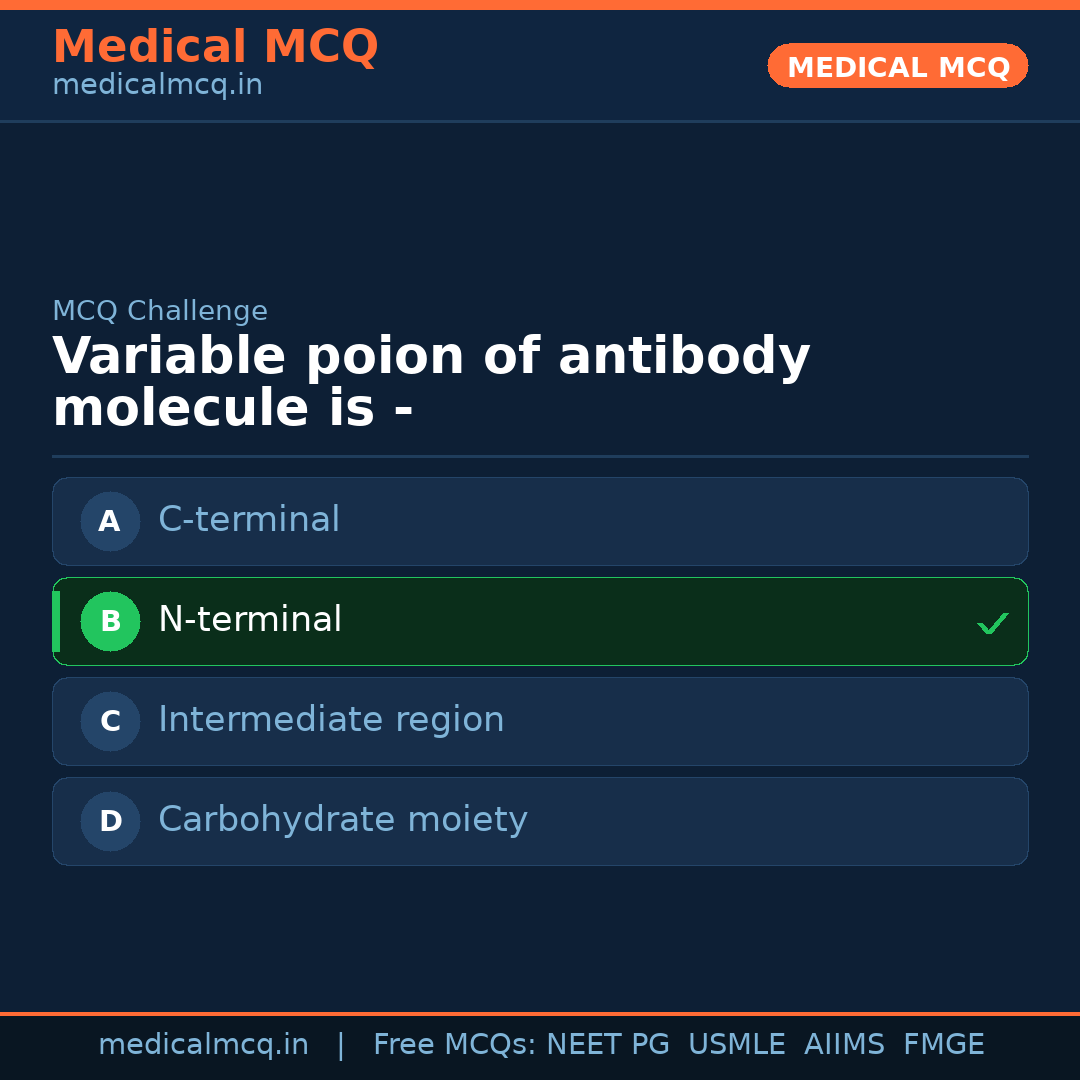Click the antibody molecule question text
The image size is (1080, 1080).
coord(431,382)
